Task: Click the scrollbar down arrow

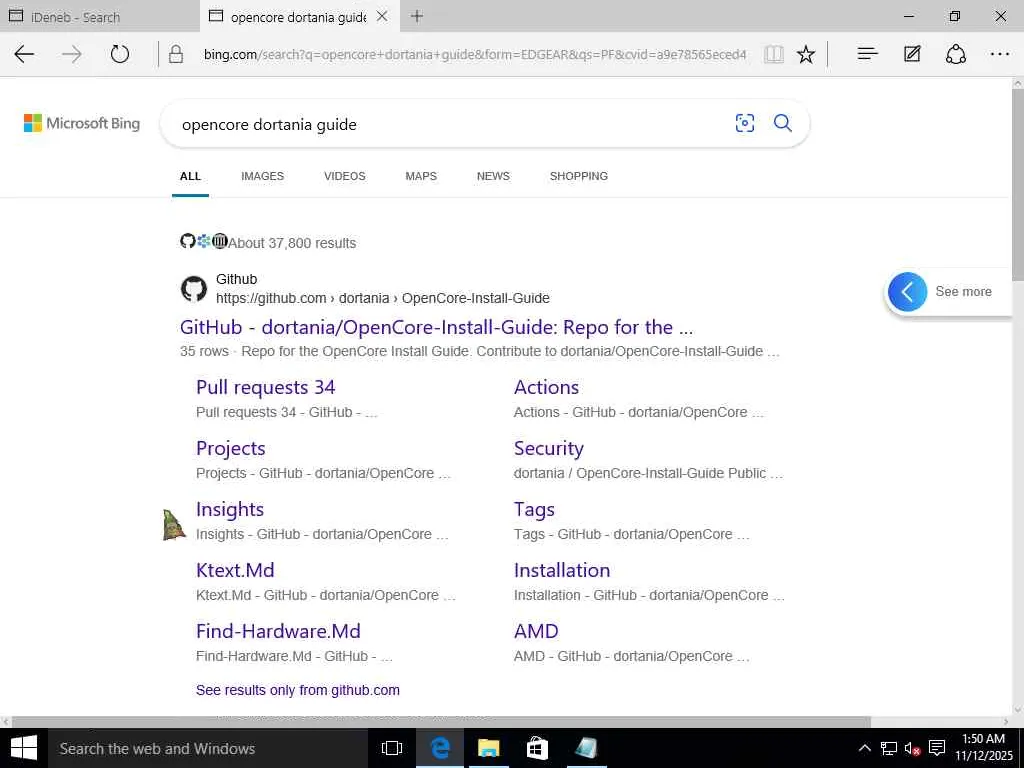Action: [1017, 710]
